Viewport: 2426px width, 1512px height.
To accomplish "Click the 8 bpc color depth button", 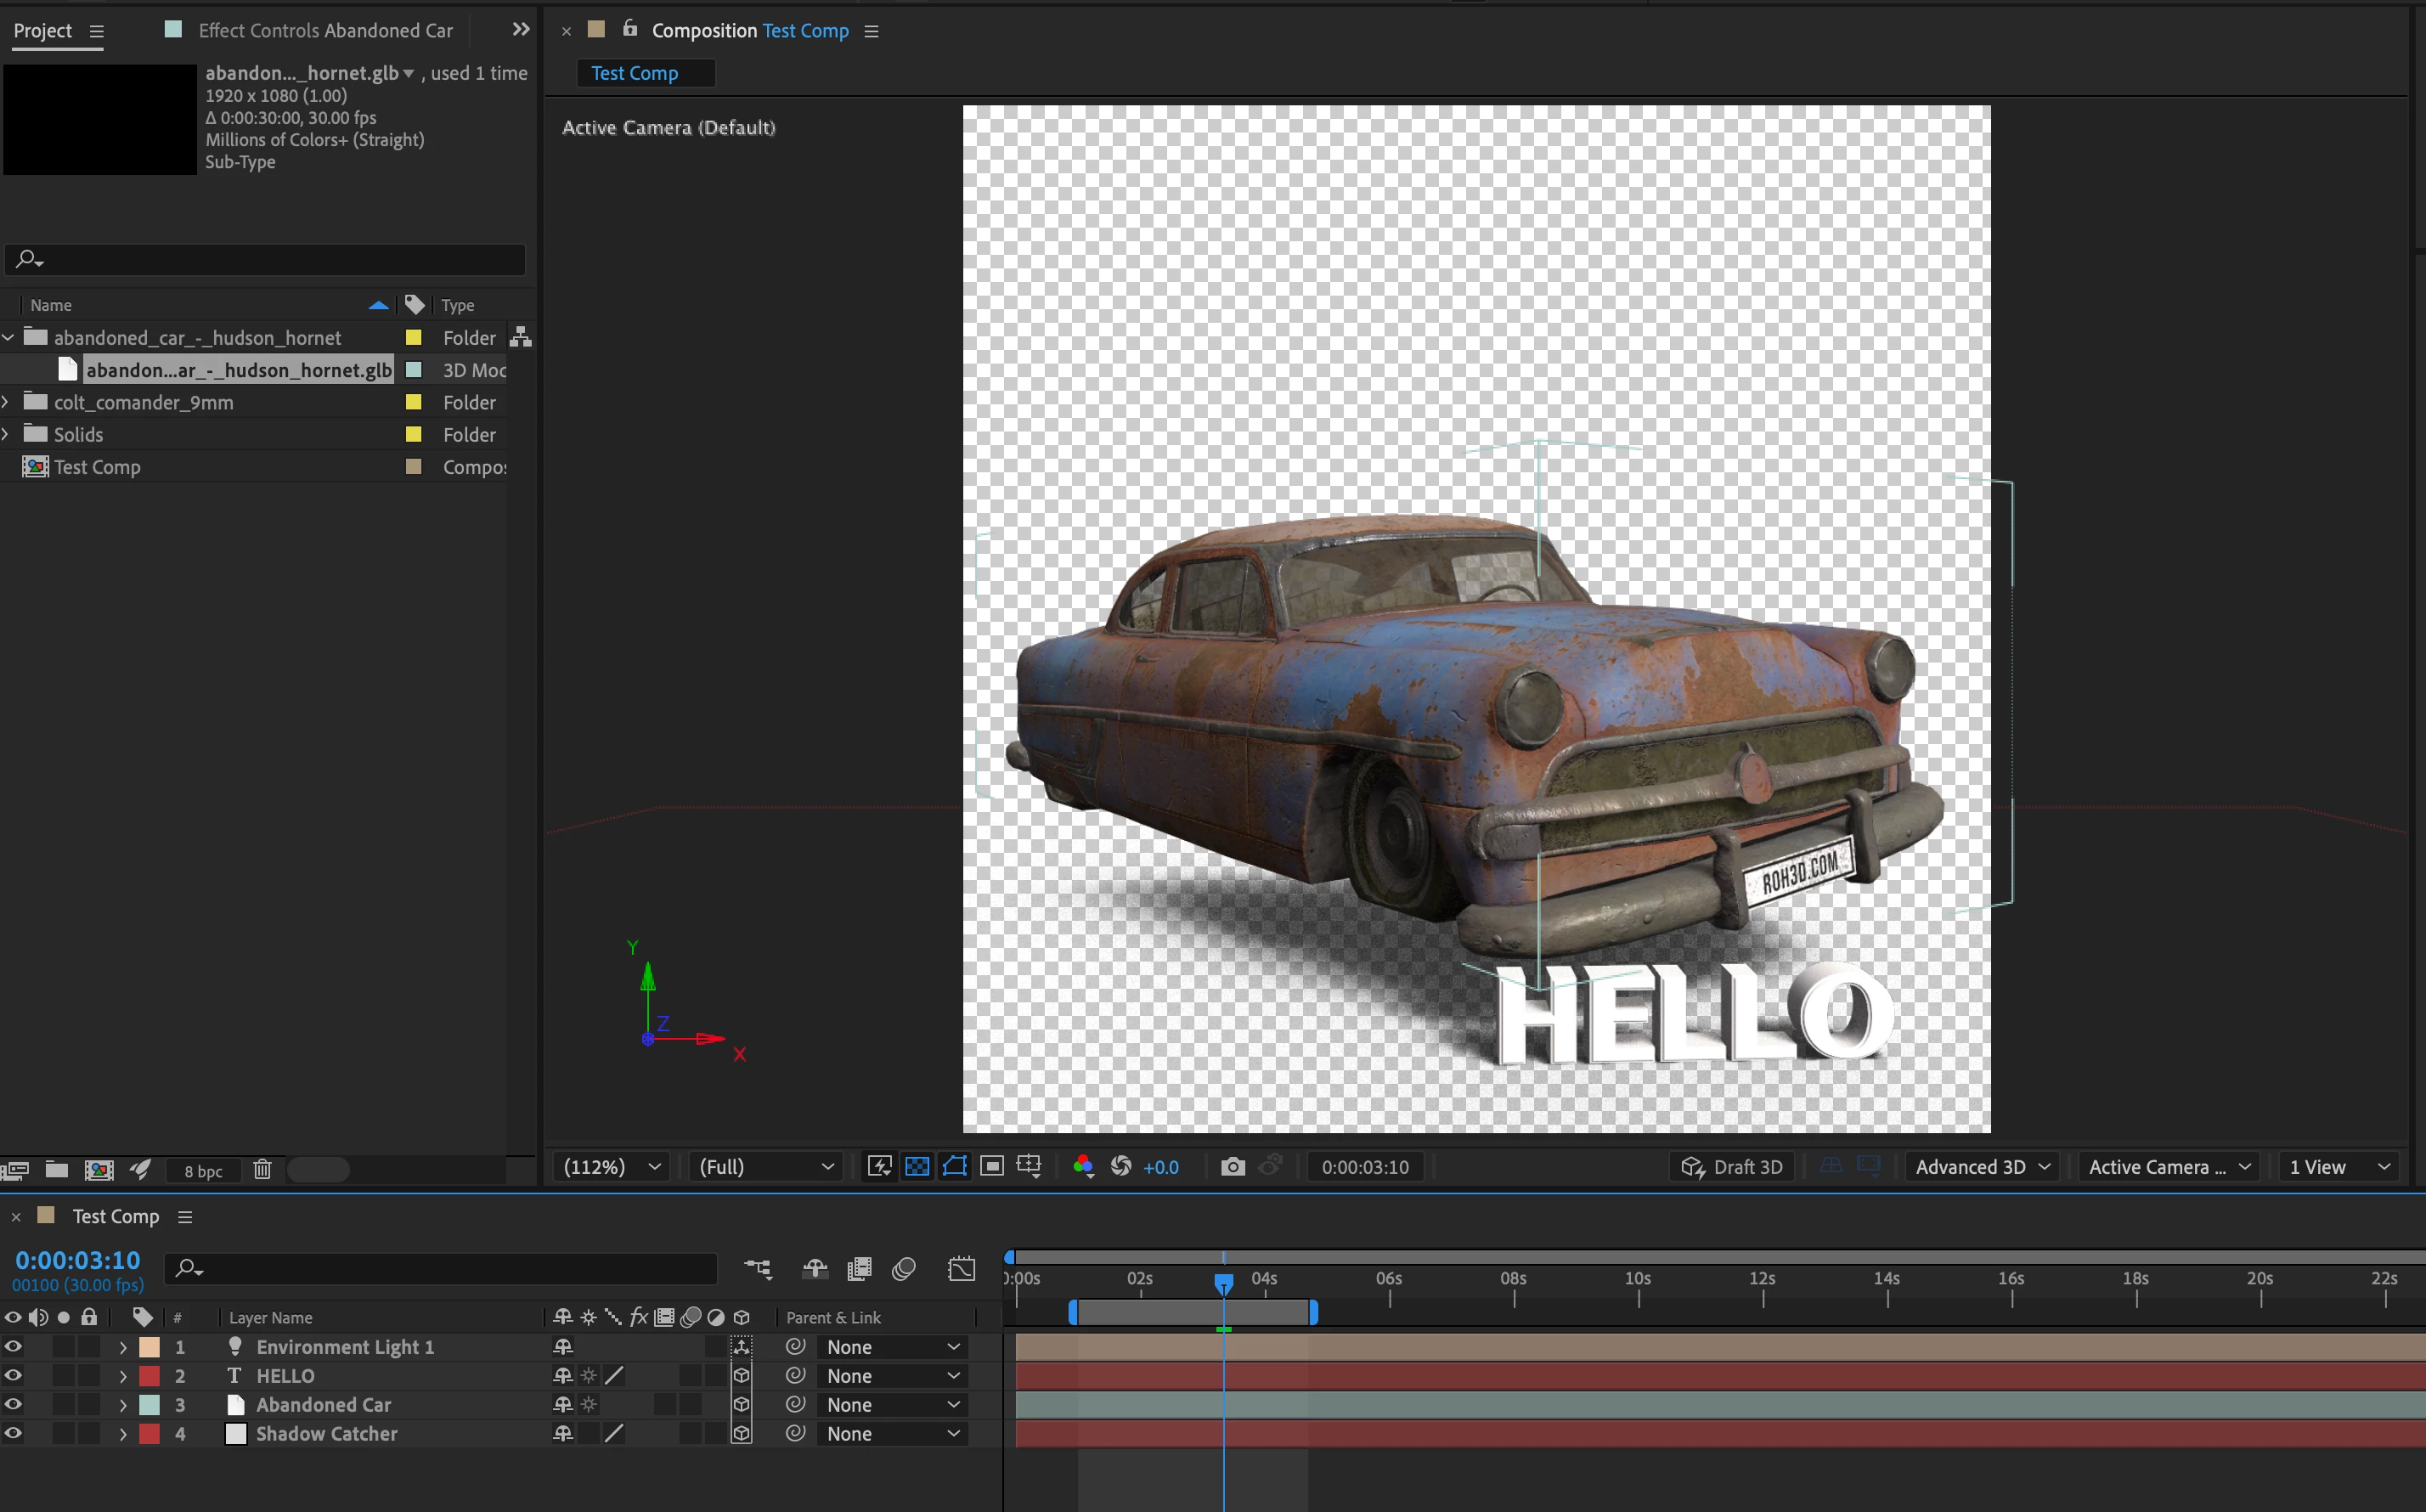I will (203, 1170).
